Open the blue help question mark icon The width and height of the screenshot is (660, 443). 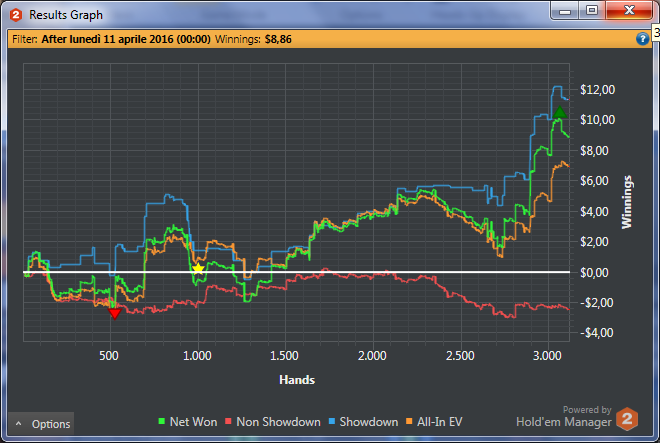(642, 39)
